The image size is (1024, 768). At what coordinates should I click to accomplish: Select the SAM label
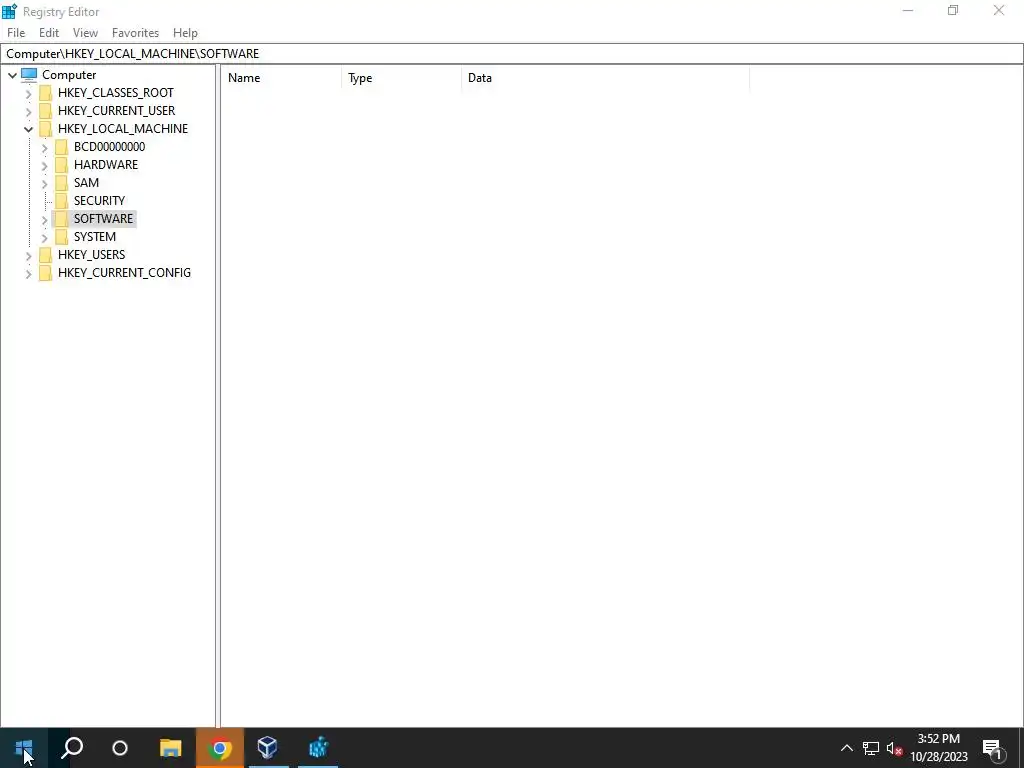coord(86,182)
